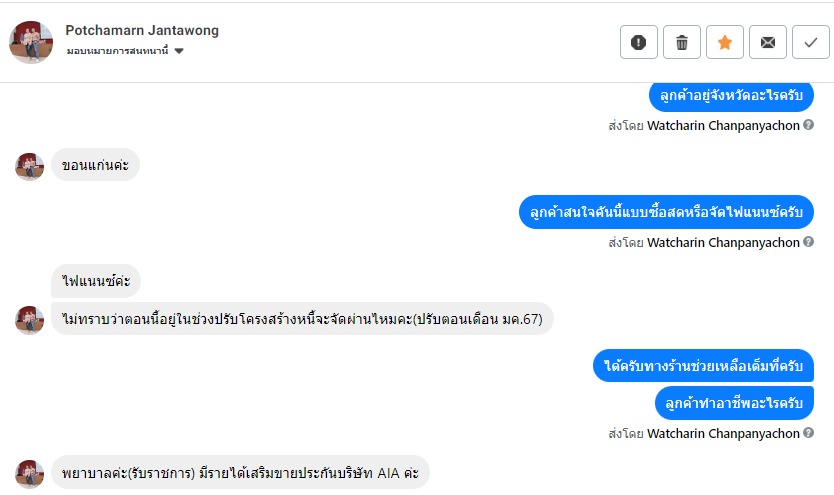834x495 pixels.
Task: Select the ไฟแนนซ์ค่ะ reply bubble
Action: pyautogui.click(x=96, y=281)
